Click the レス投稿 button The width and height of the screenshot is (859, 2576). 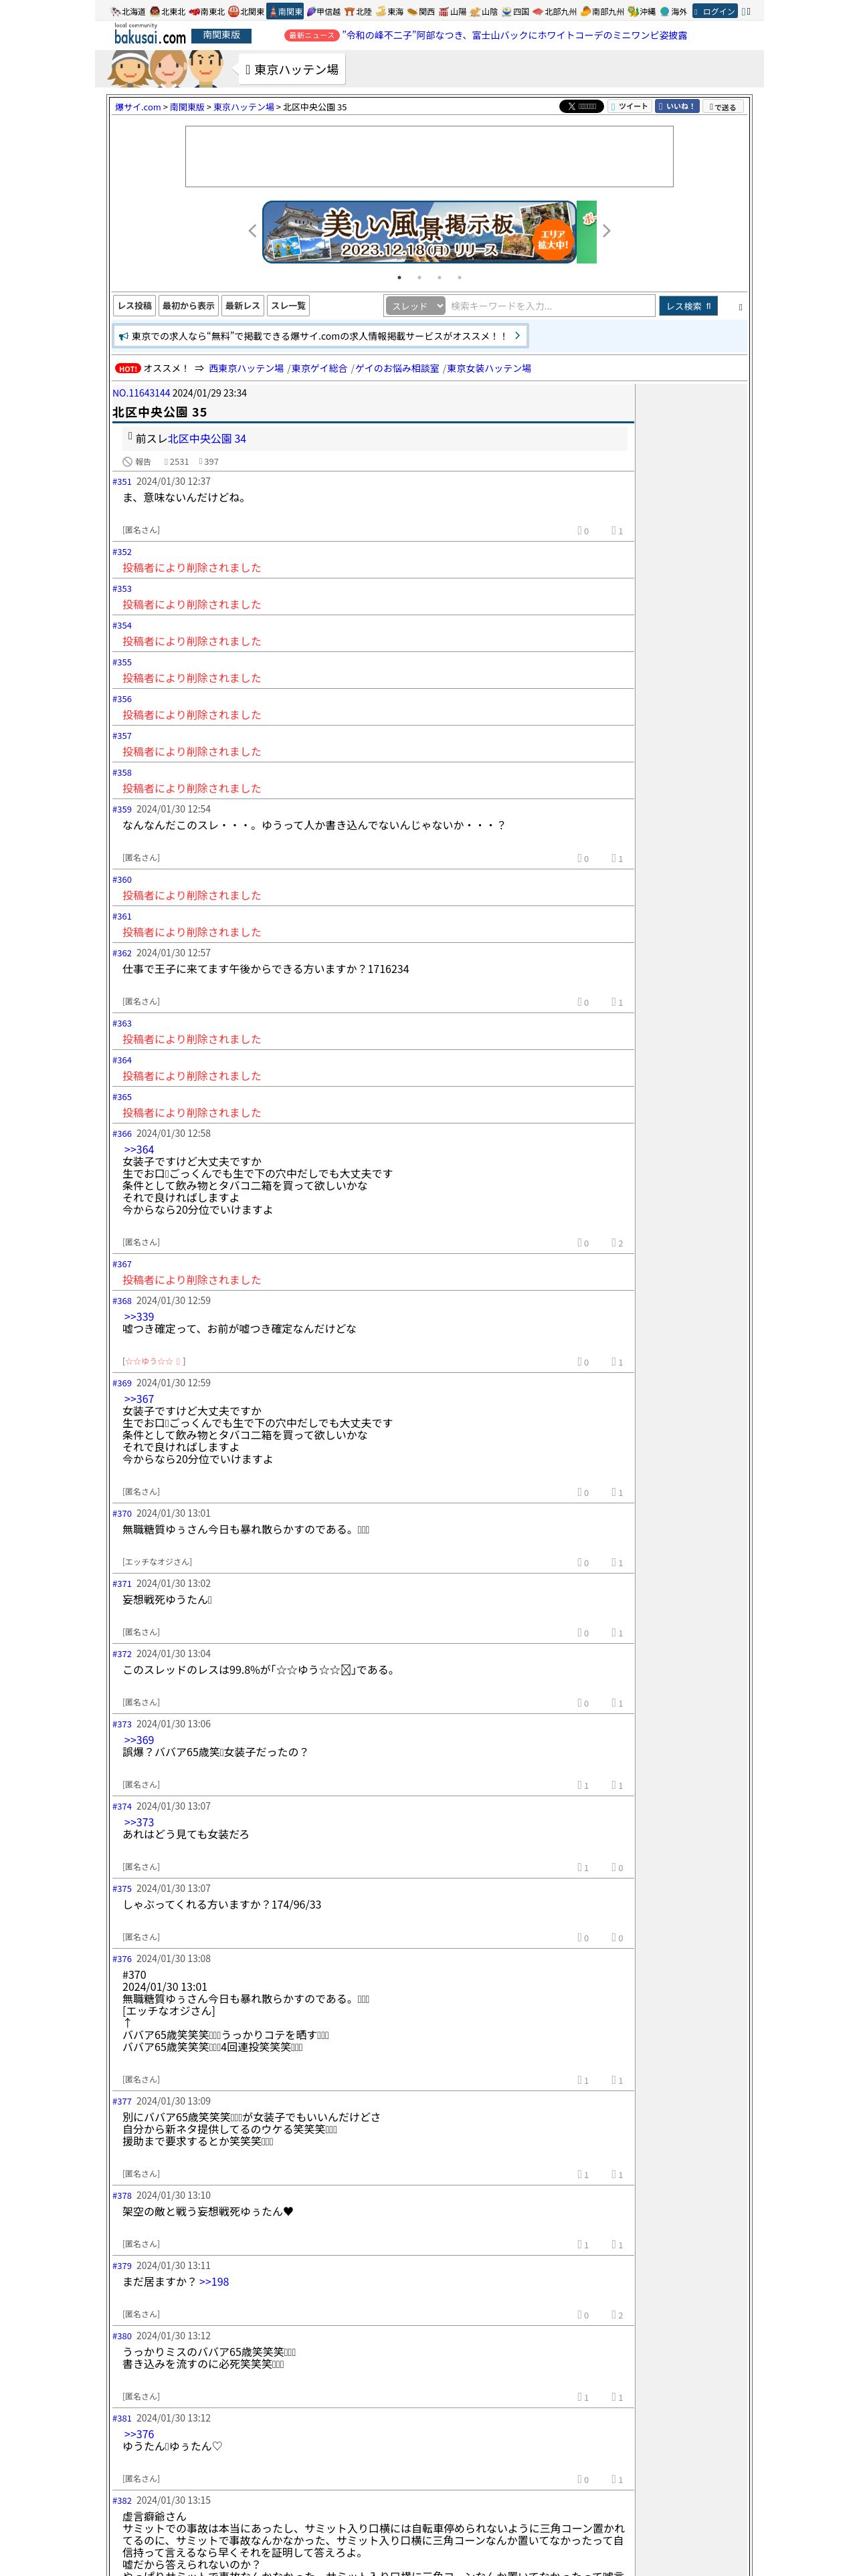pyautogui.click(x=135, y=306)
